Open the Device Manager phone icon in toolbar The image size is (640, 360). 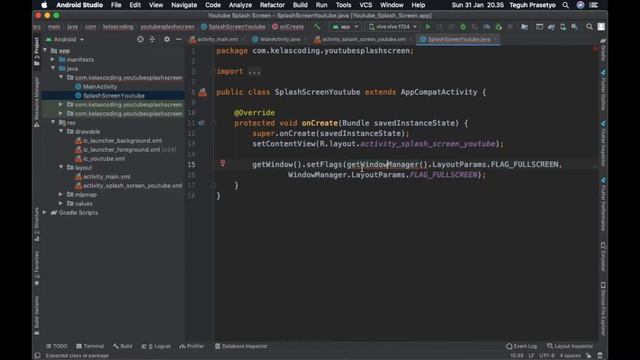[563, 27]
